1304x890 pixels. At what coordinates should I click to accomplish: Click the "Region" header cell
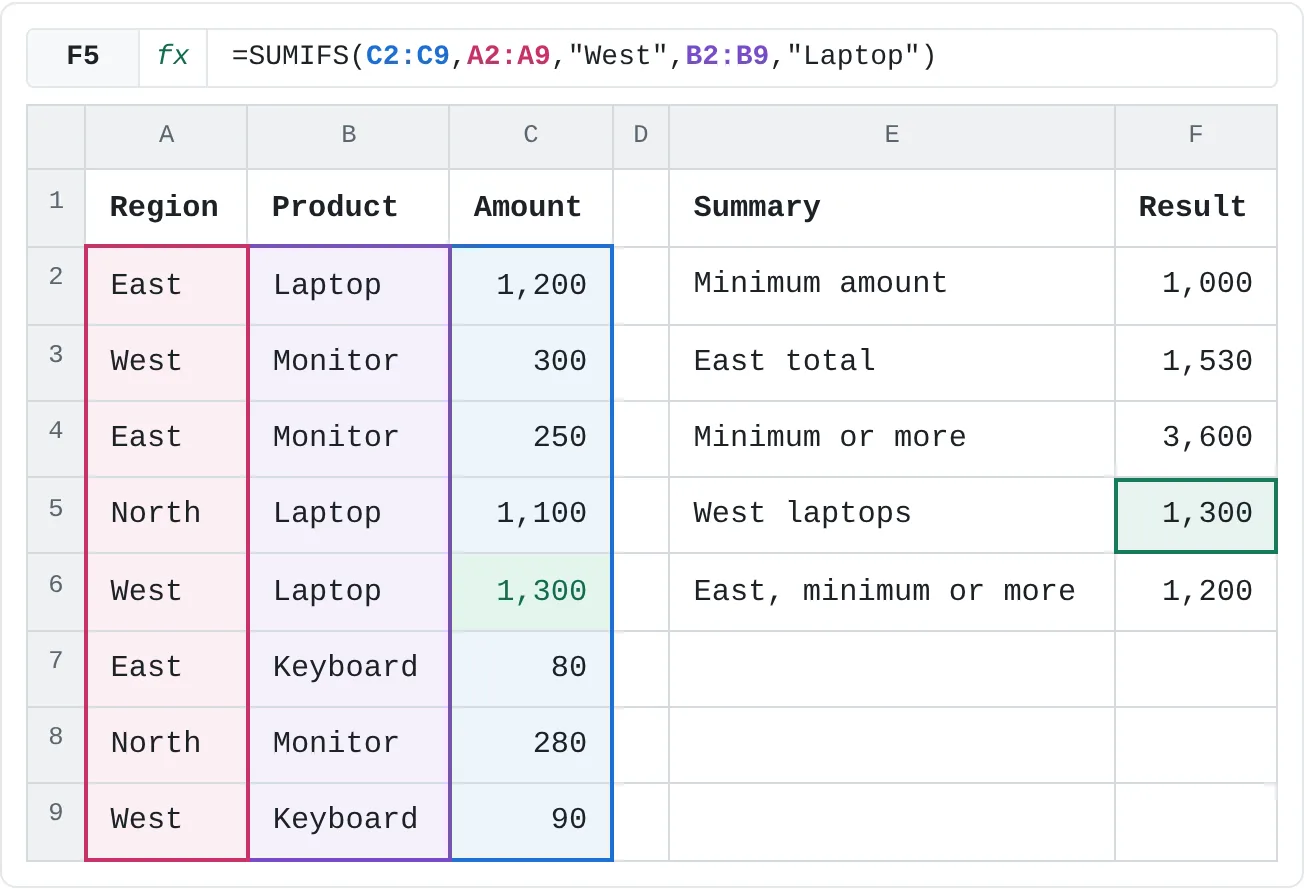pyautogui.click(x=167, y=208)
